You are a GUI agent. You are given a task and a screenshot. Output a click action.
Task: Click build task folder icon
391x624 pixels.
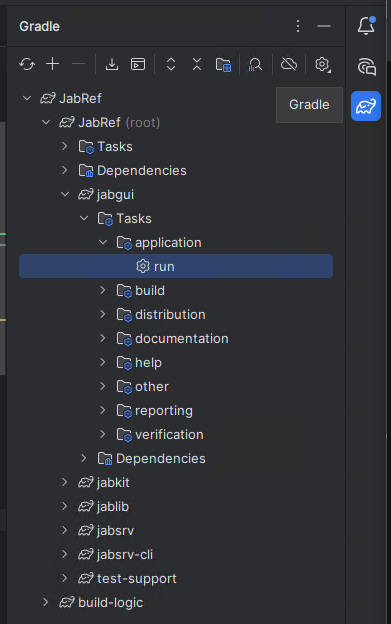pos(124,291)
